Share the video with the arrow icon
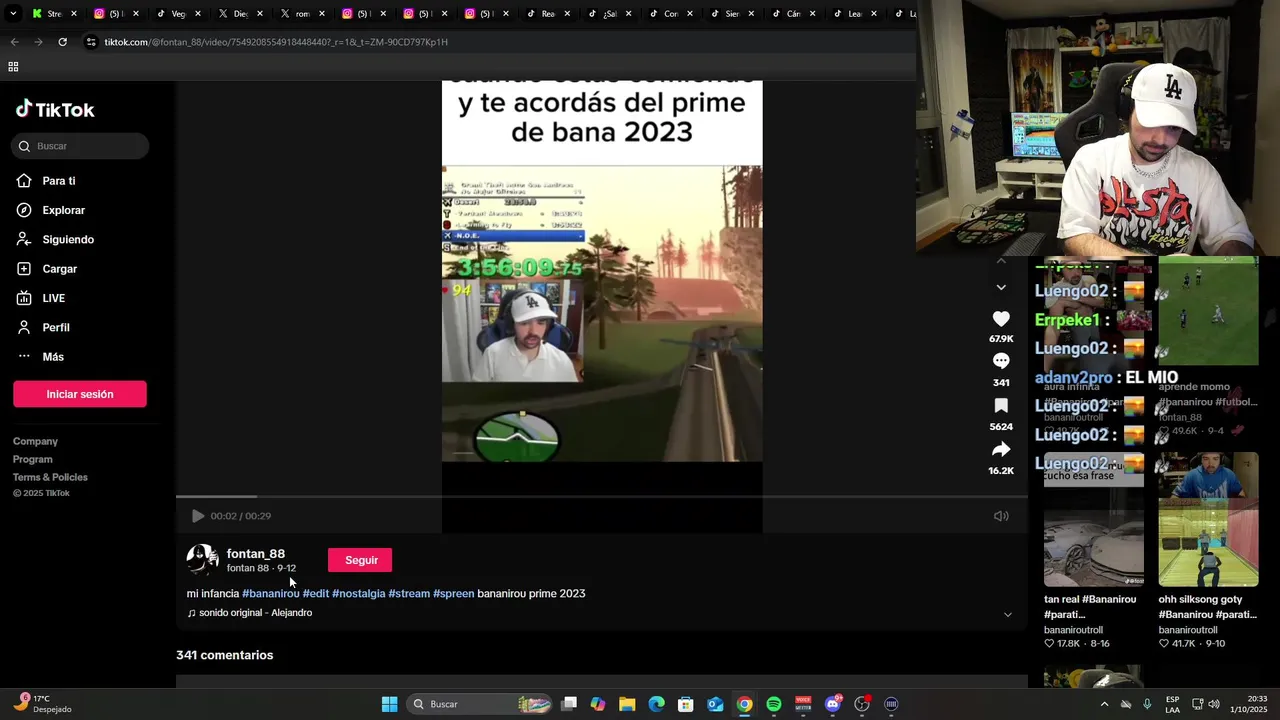 [x=1001, y=449]
